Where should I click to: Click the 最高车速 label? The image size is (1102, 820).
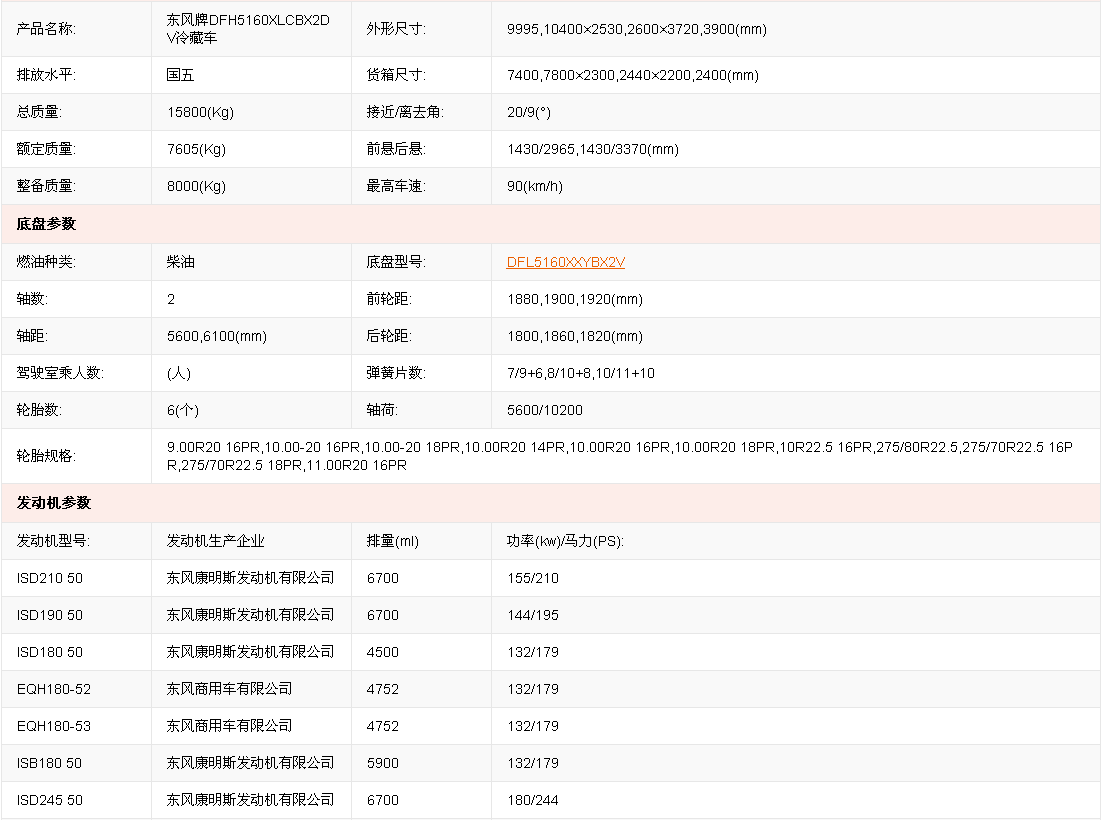(396, 186)
